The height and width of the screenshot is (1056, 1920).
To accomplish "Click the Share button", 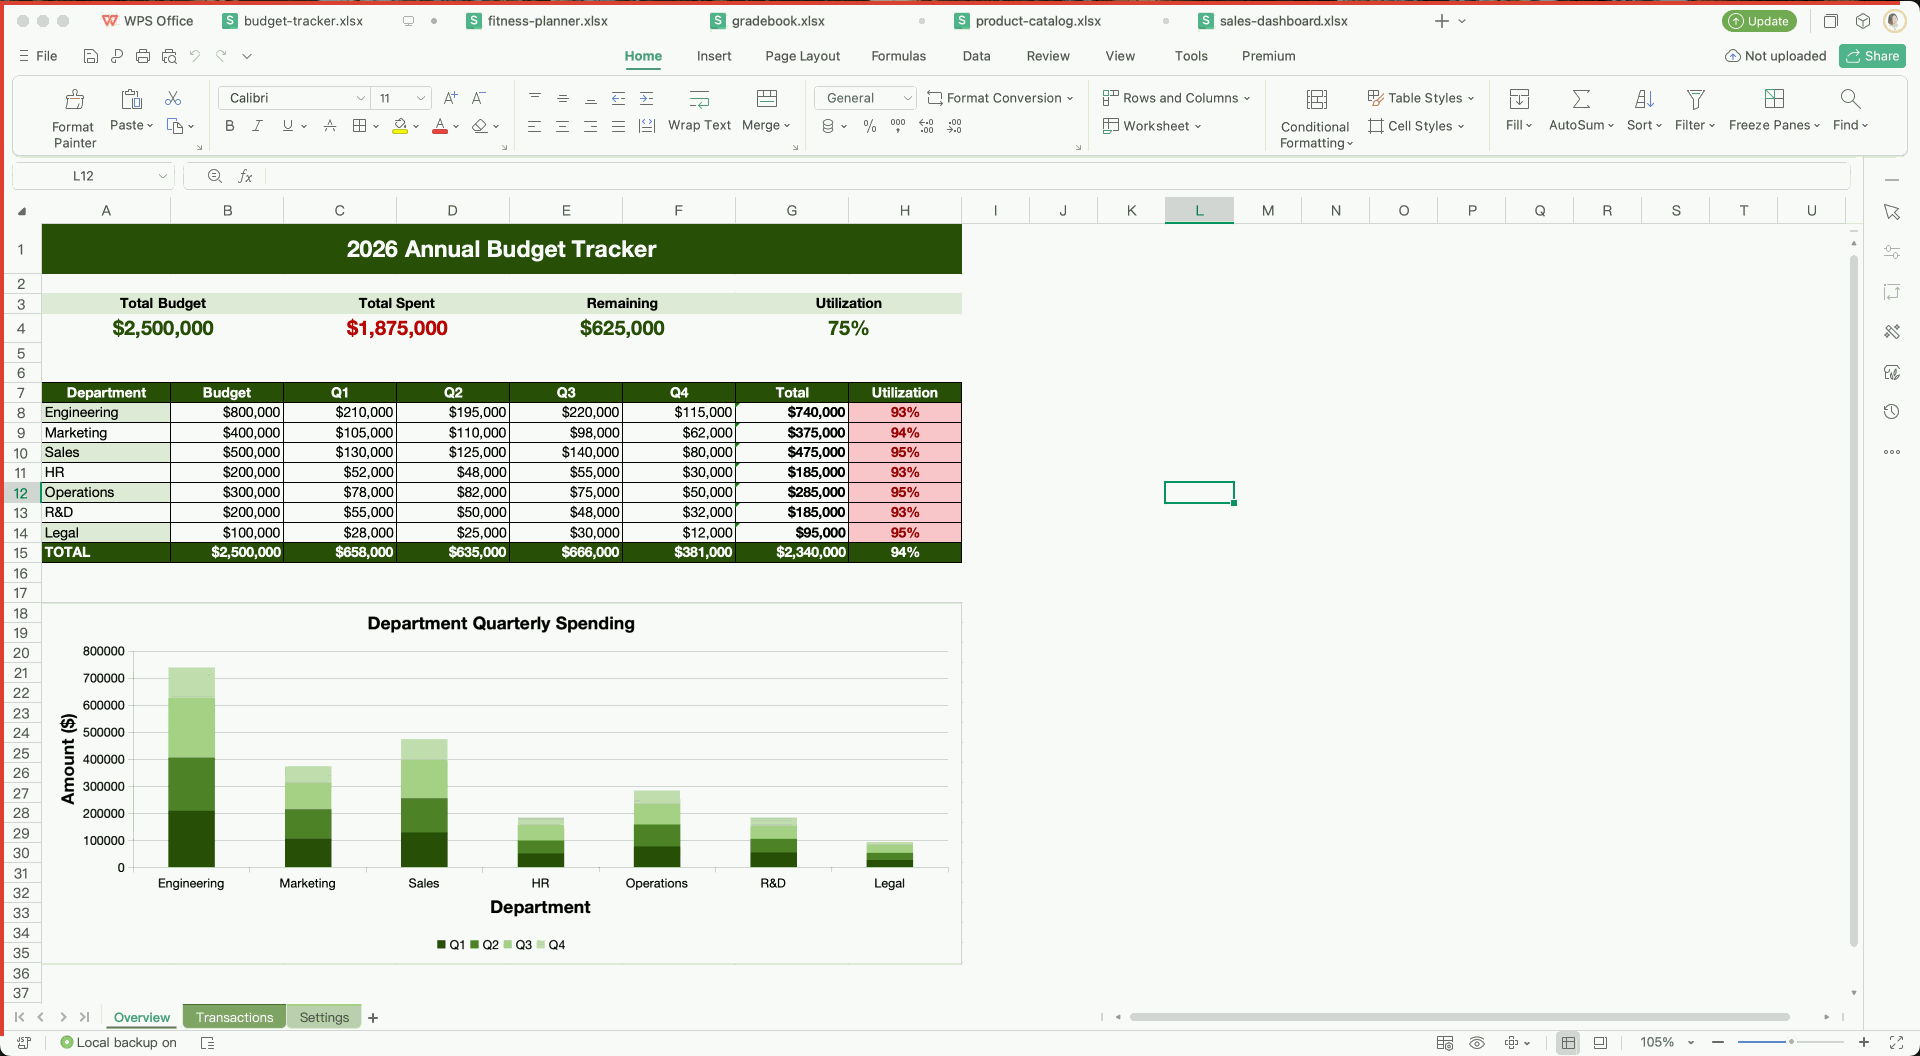I will click(x=1871, y=56).
